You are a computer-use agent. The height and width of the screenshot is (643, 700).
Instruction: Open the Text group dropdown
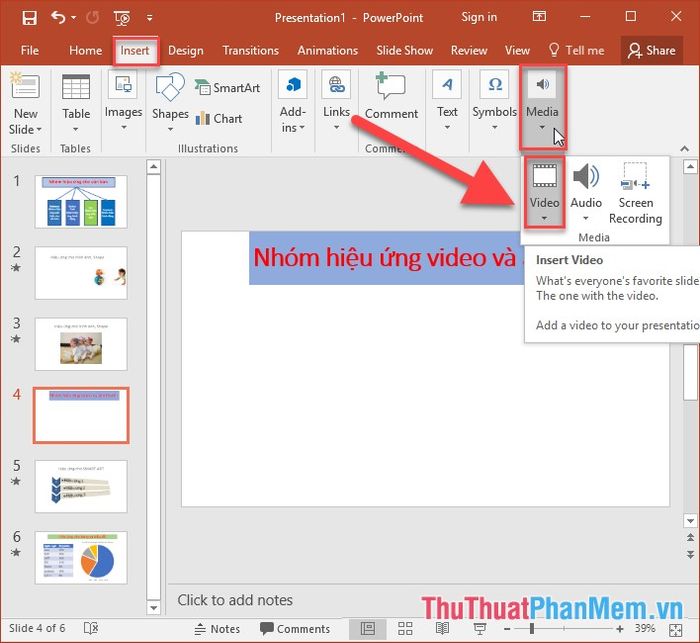447,102
